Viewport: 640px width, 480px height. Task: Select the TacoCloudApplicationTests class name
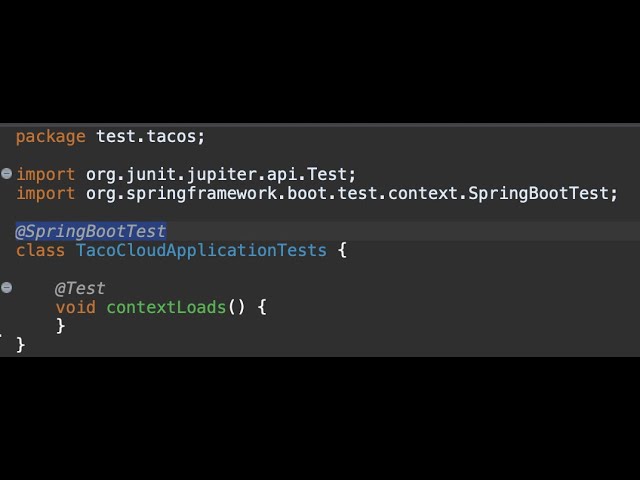(x=201, y=250)
